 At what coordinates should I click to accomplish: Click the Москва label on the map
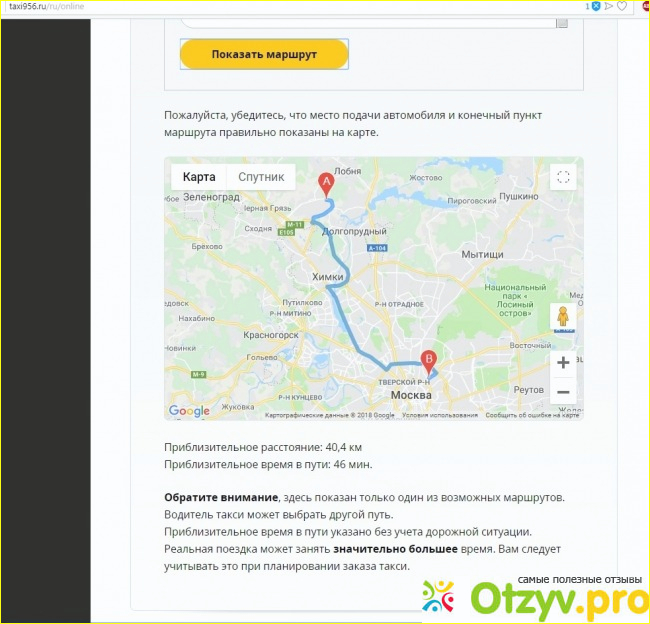(x=410, y=395)
